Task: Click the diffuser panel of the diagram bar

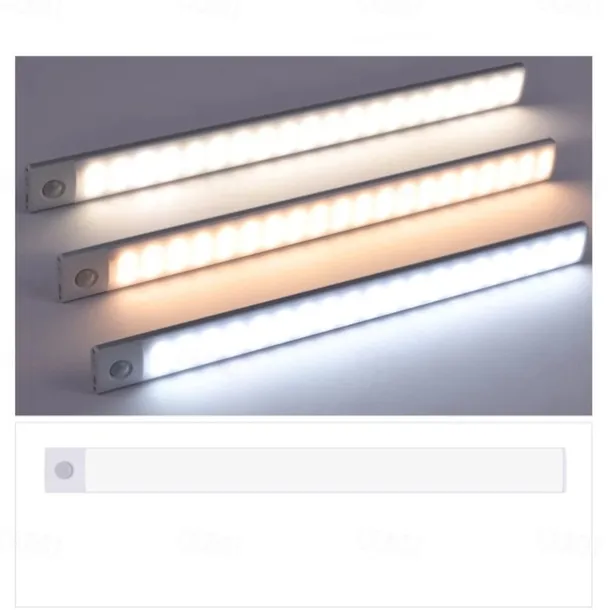Action: [324, 470]
